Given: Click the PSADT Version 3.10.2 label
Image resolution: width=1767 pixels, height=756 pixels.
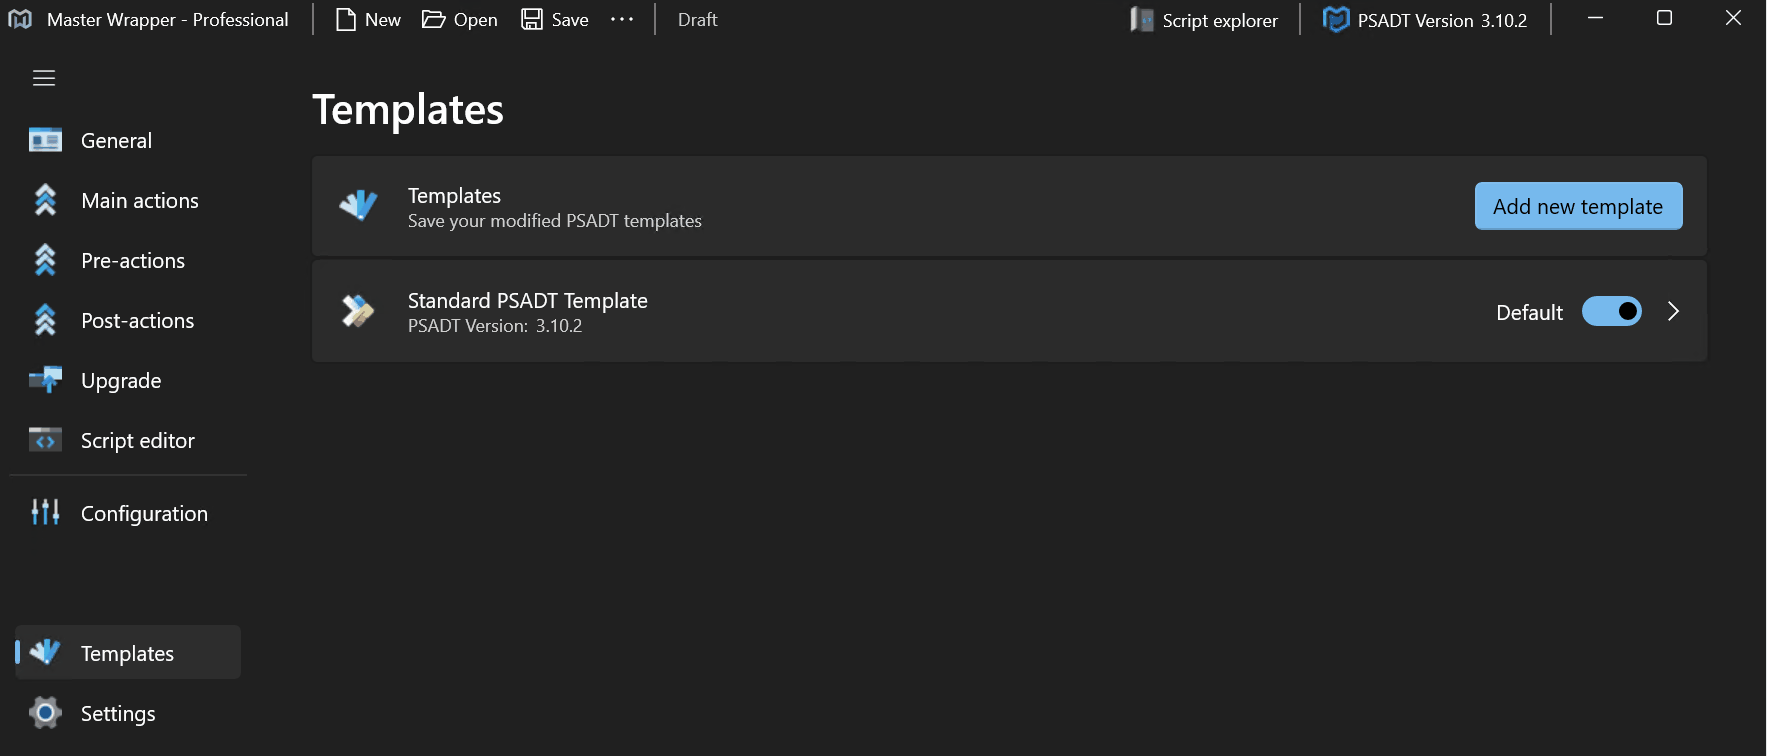Looking at the screenshot, I should tap(1442, 20).
